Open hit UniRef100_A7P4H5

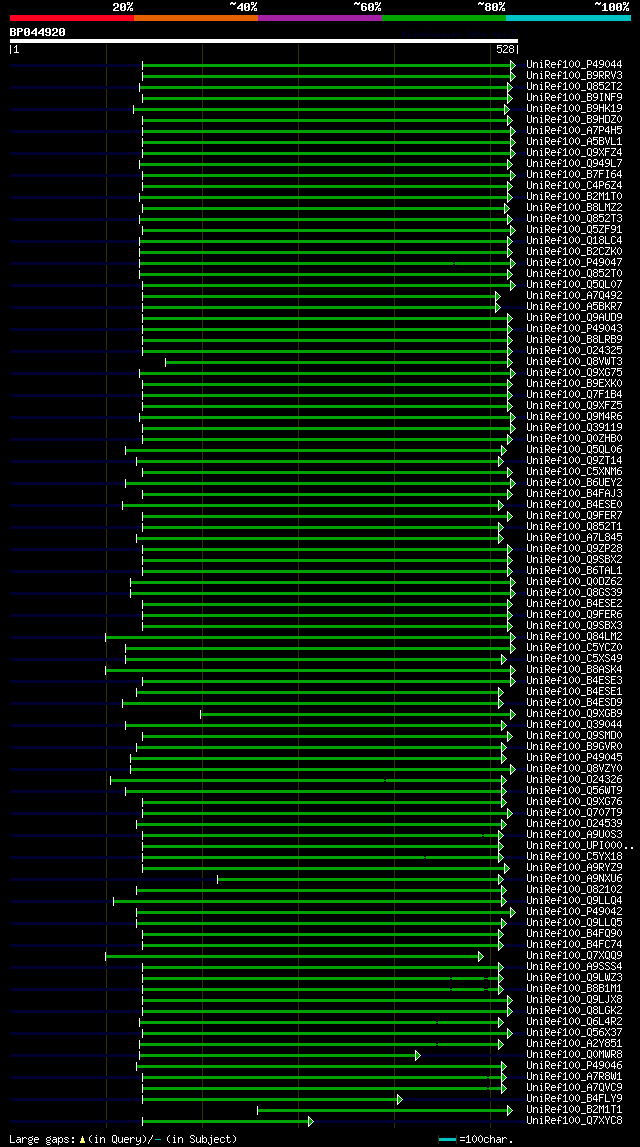pyautogui.click(x=574, y=130)
